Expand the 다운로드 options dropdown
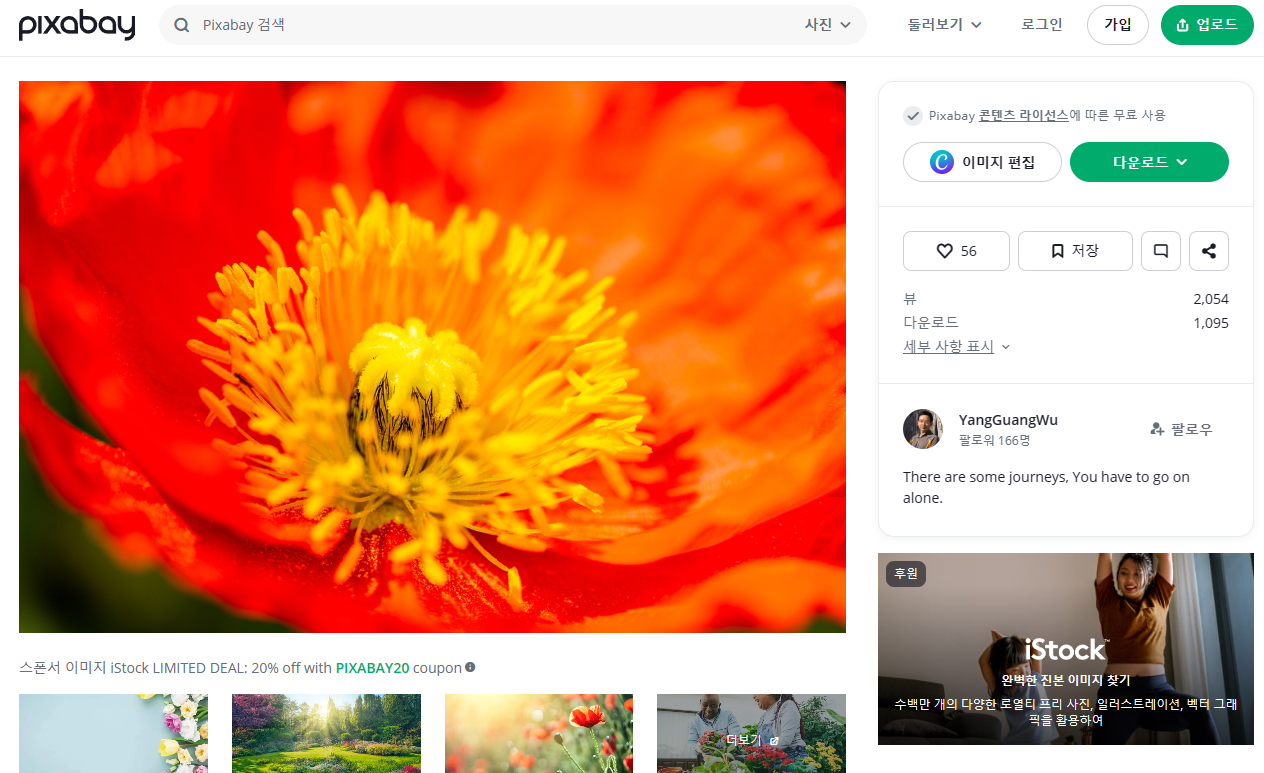Screen dimensions: 1264x773 click(x=1149, y=162)
